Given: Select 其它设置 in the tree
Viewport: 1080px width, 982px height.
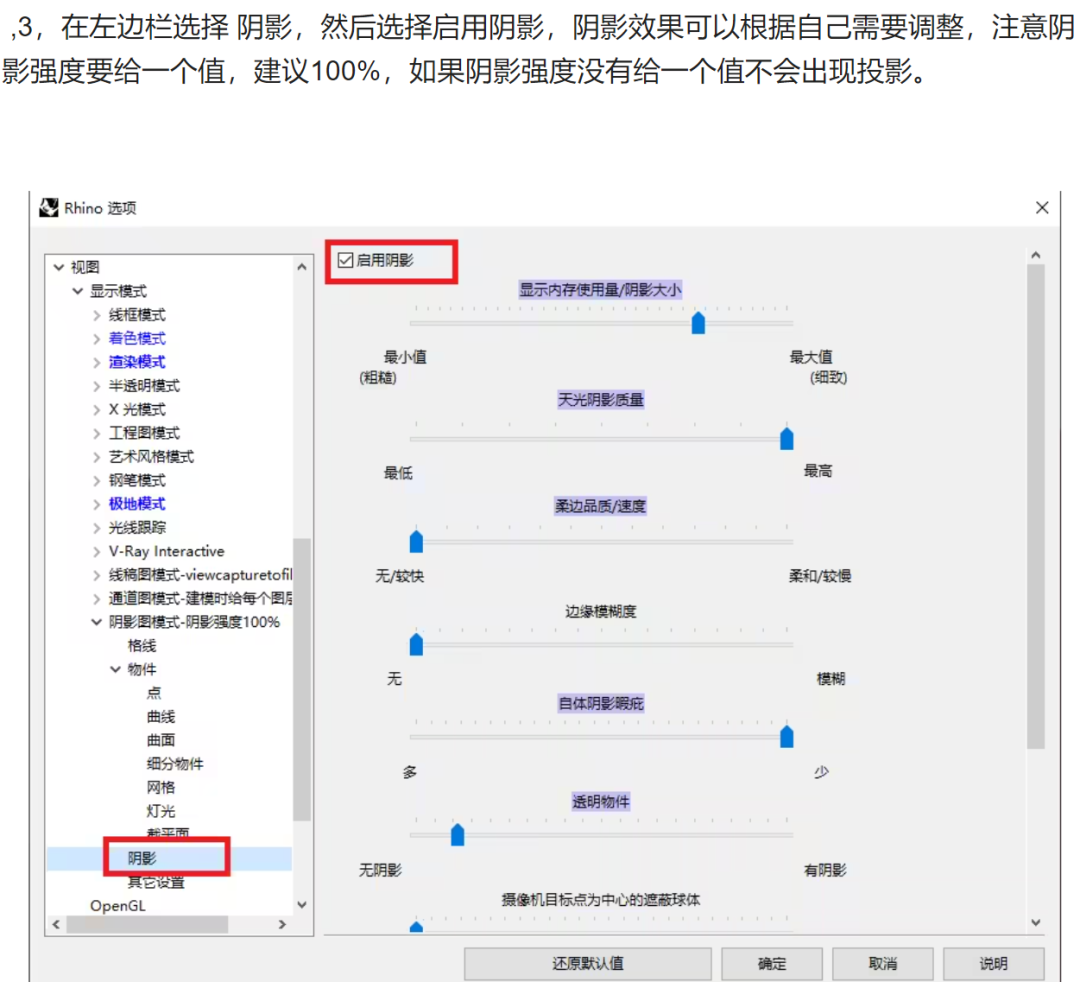Looking at the screenshot, I should point(156,882).
